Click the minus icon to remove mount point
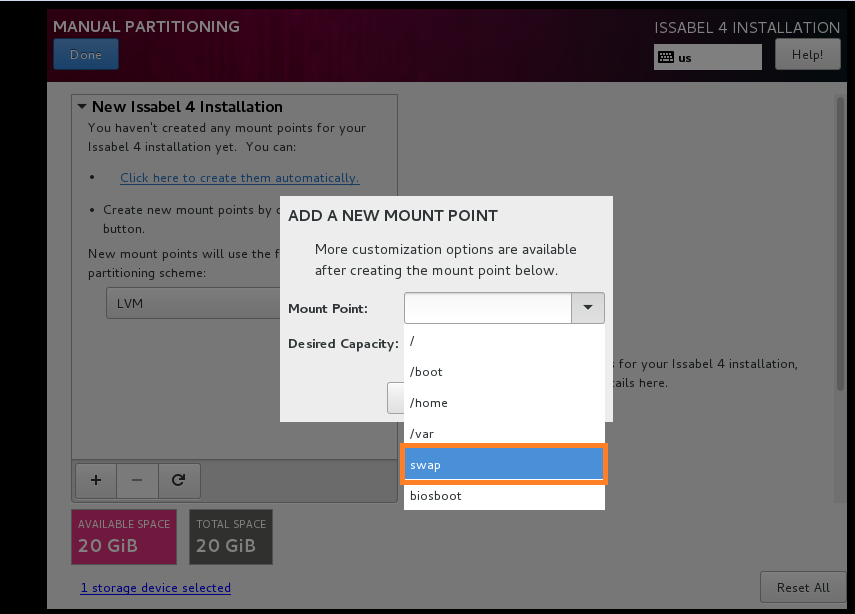The image size is (855, 614). 137,480
